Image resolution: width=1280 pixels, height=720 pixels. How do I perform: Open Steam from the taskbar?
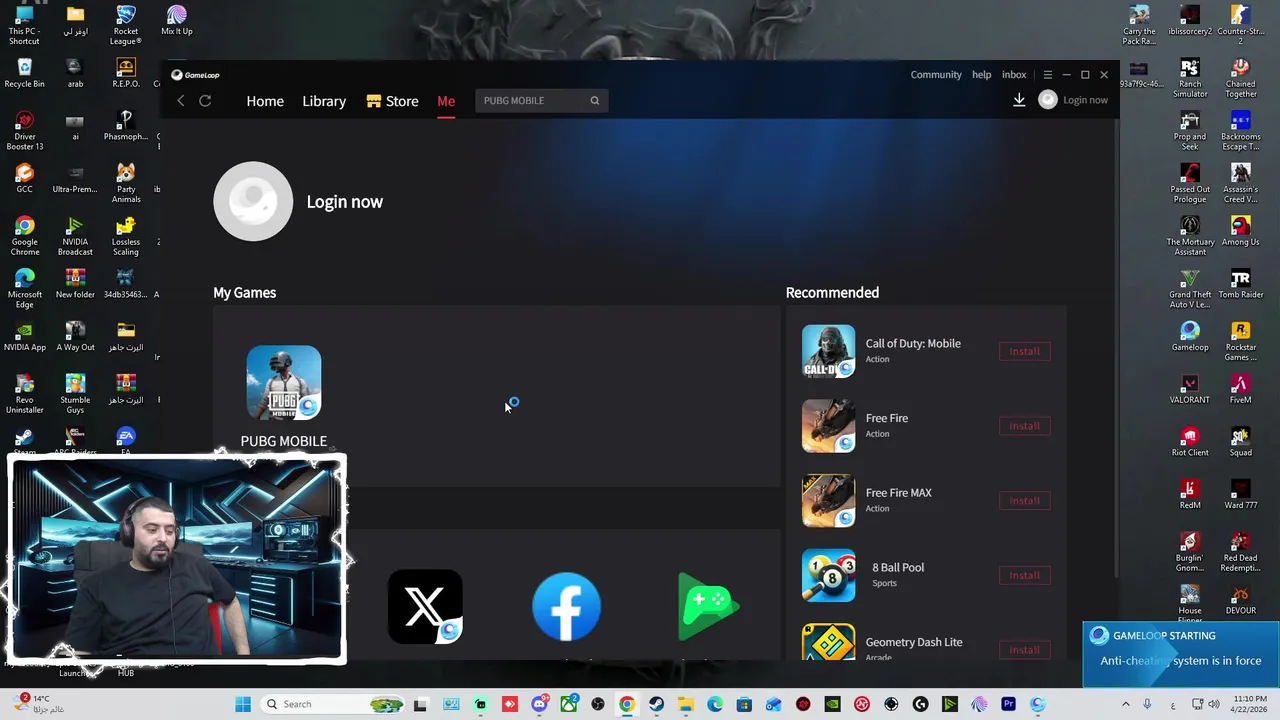(656, 704)
